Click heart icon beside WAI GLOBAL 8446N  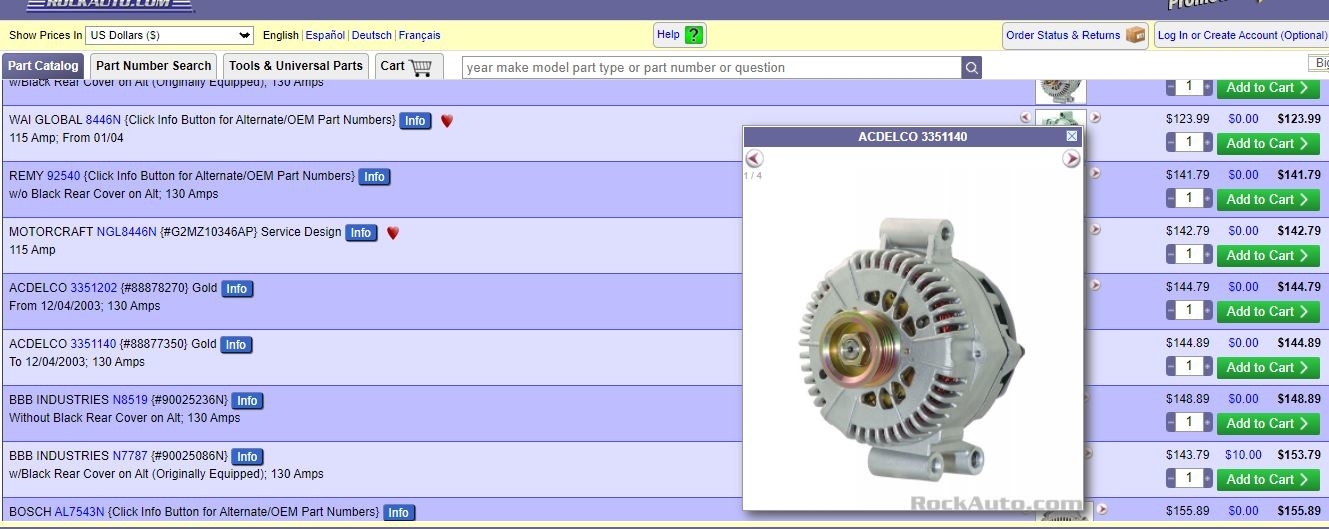coord(447,121)
